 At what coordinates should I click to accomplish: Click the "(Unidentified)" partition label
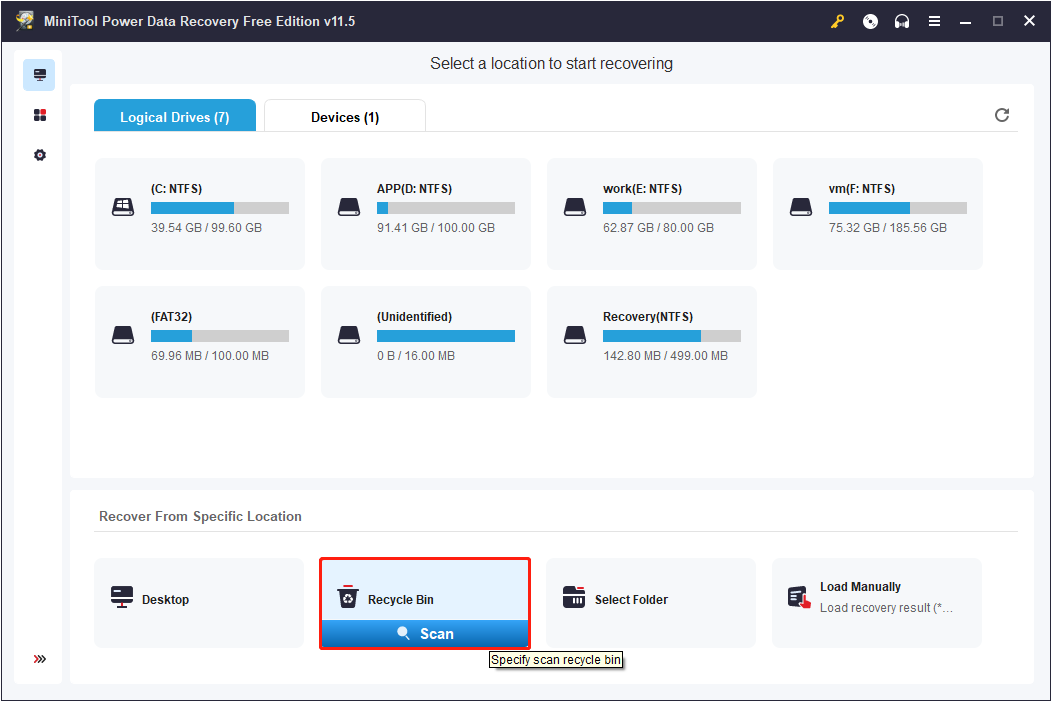pos(414,317)
